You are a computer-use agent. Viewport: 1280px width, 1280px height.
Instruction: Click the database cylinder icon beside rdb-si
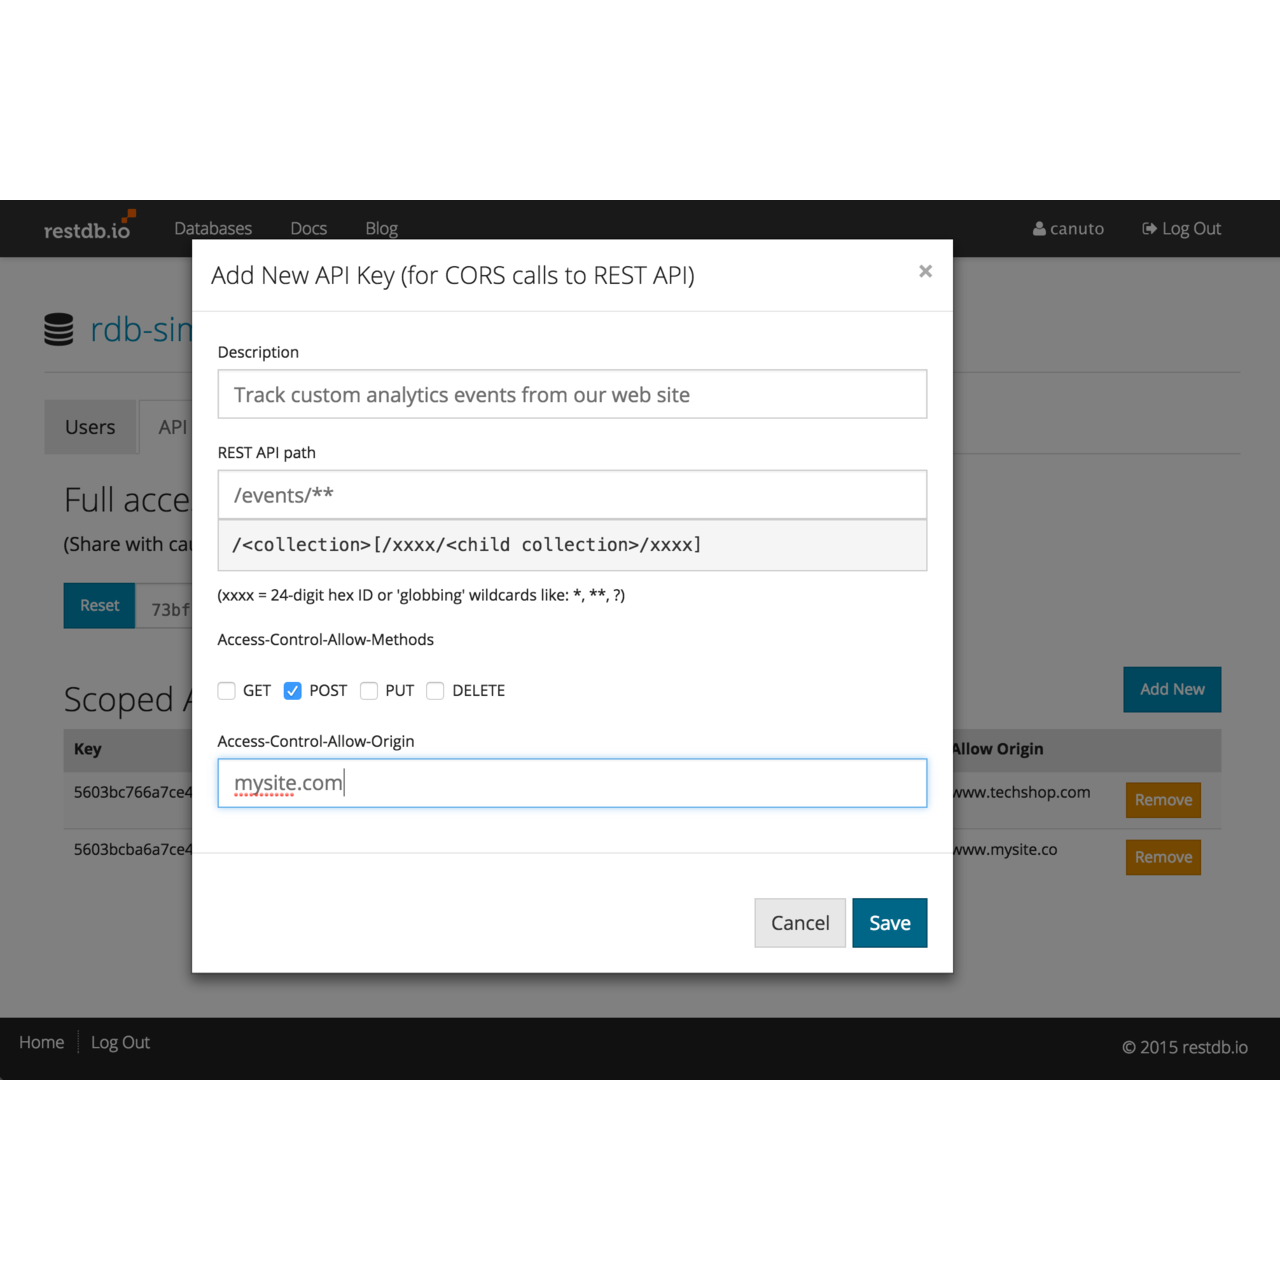coord(58,328)
